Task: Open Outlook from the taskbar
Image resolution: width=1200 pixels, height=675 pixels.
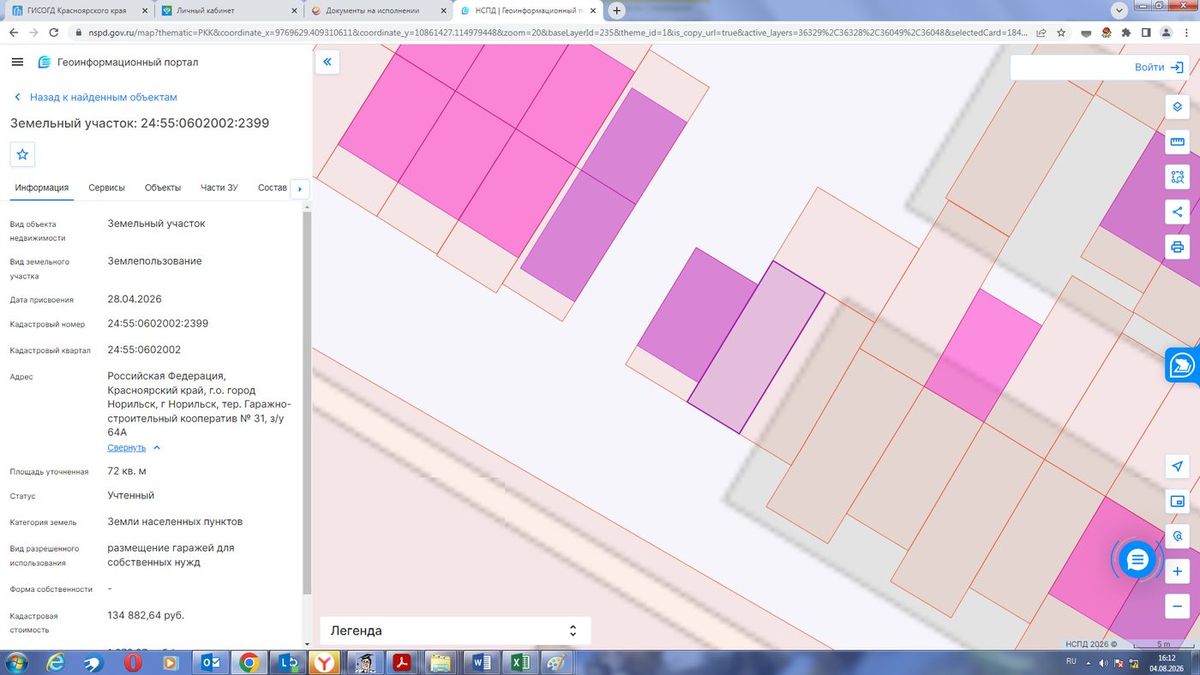Action: [x=210, y=662]
